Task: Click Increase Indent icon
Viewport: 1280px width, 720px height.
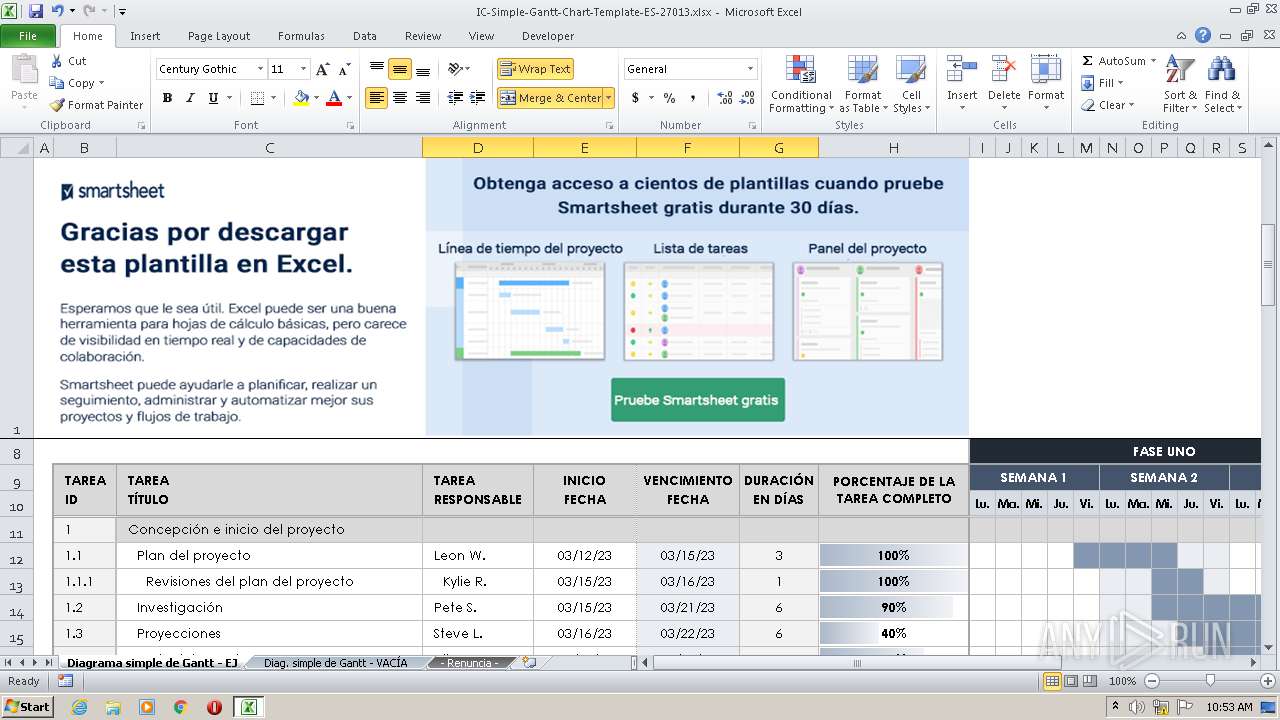Action: [x=478, y=98]
